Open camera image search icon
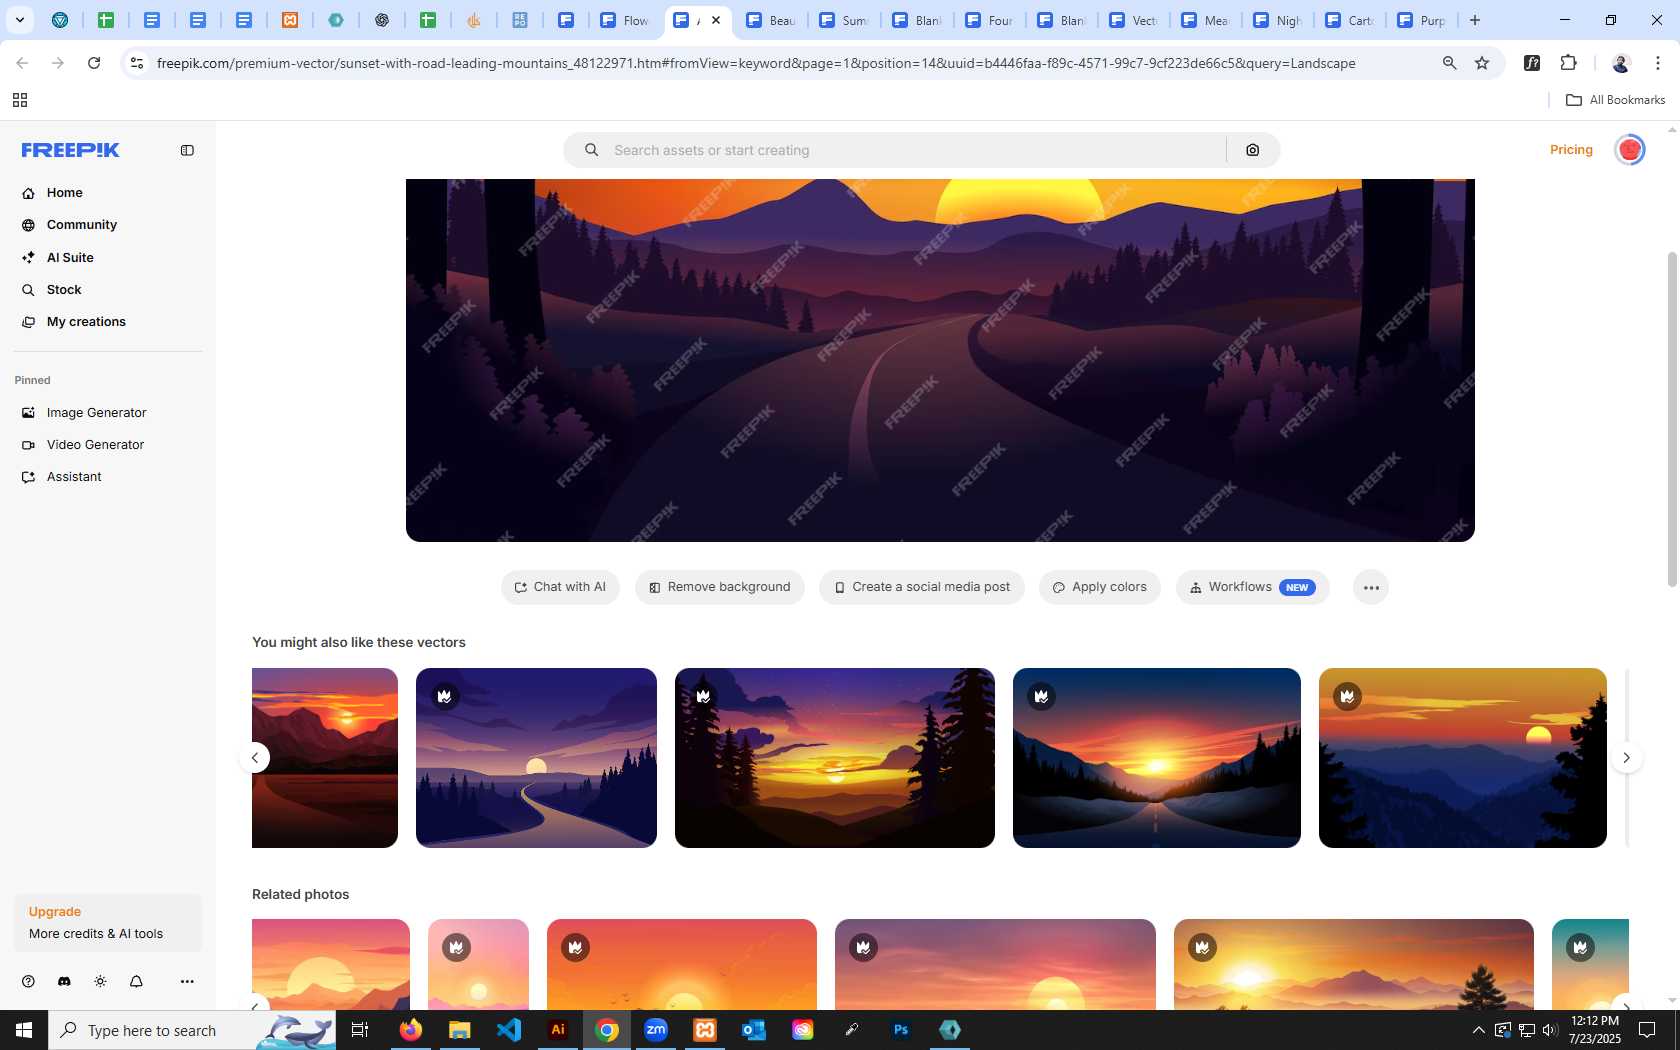 (1253, 150)
